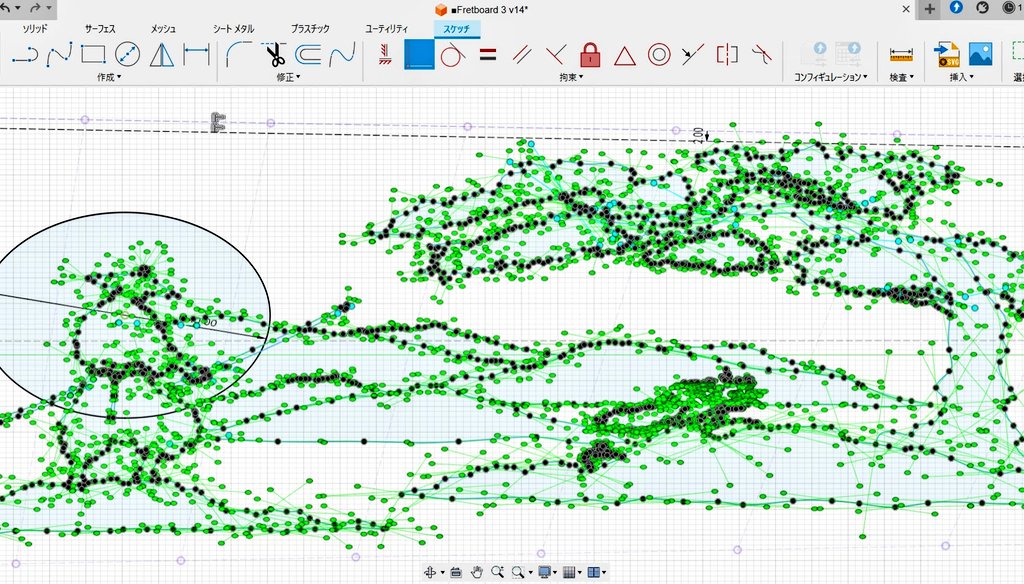
Task: Expand the 作成 menu
Action: pyautogui.click(x=109, y=77)
